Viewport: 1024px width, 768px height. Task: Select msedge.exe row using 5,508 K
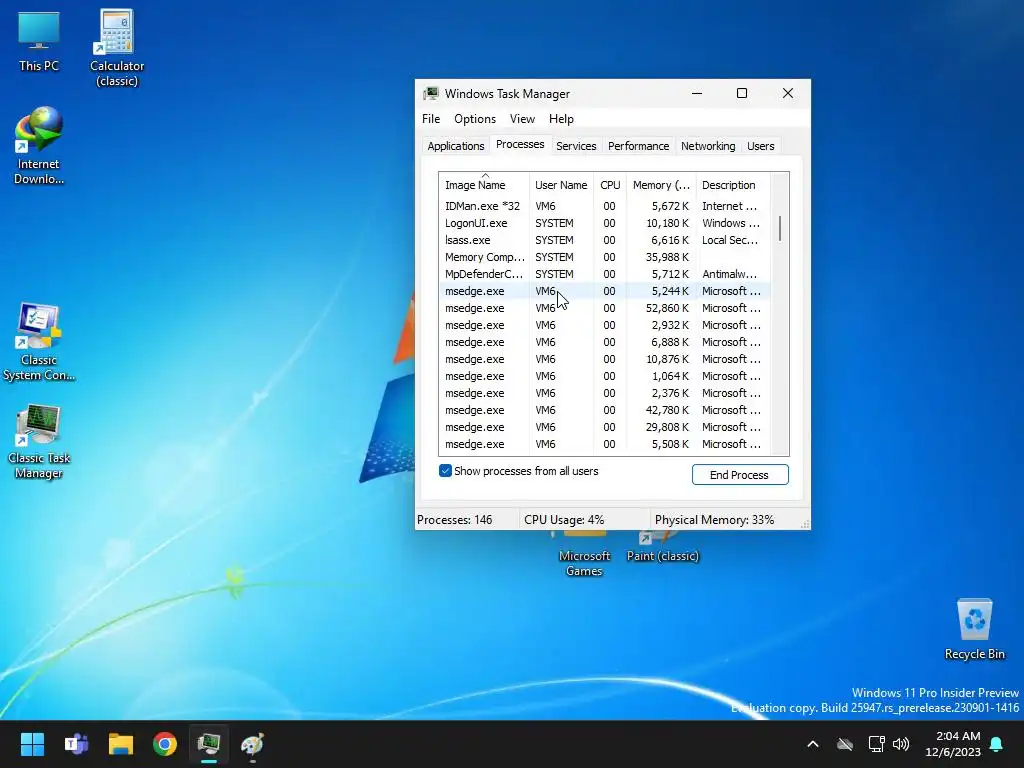tap(604, 443)
